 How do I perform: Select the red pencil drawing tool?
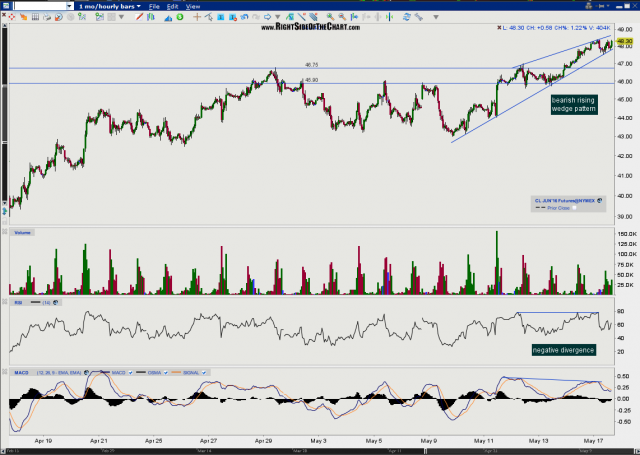pyautogui.click(x=139, y=17)
